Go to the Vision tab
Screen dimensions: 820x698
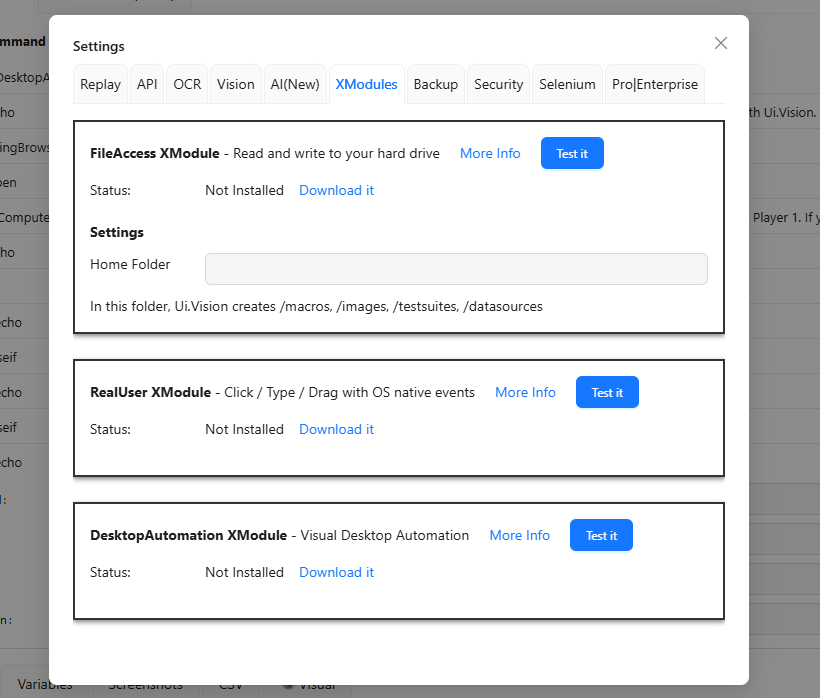point(236,85)
